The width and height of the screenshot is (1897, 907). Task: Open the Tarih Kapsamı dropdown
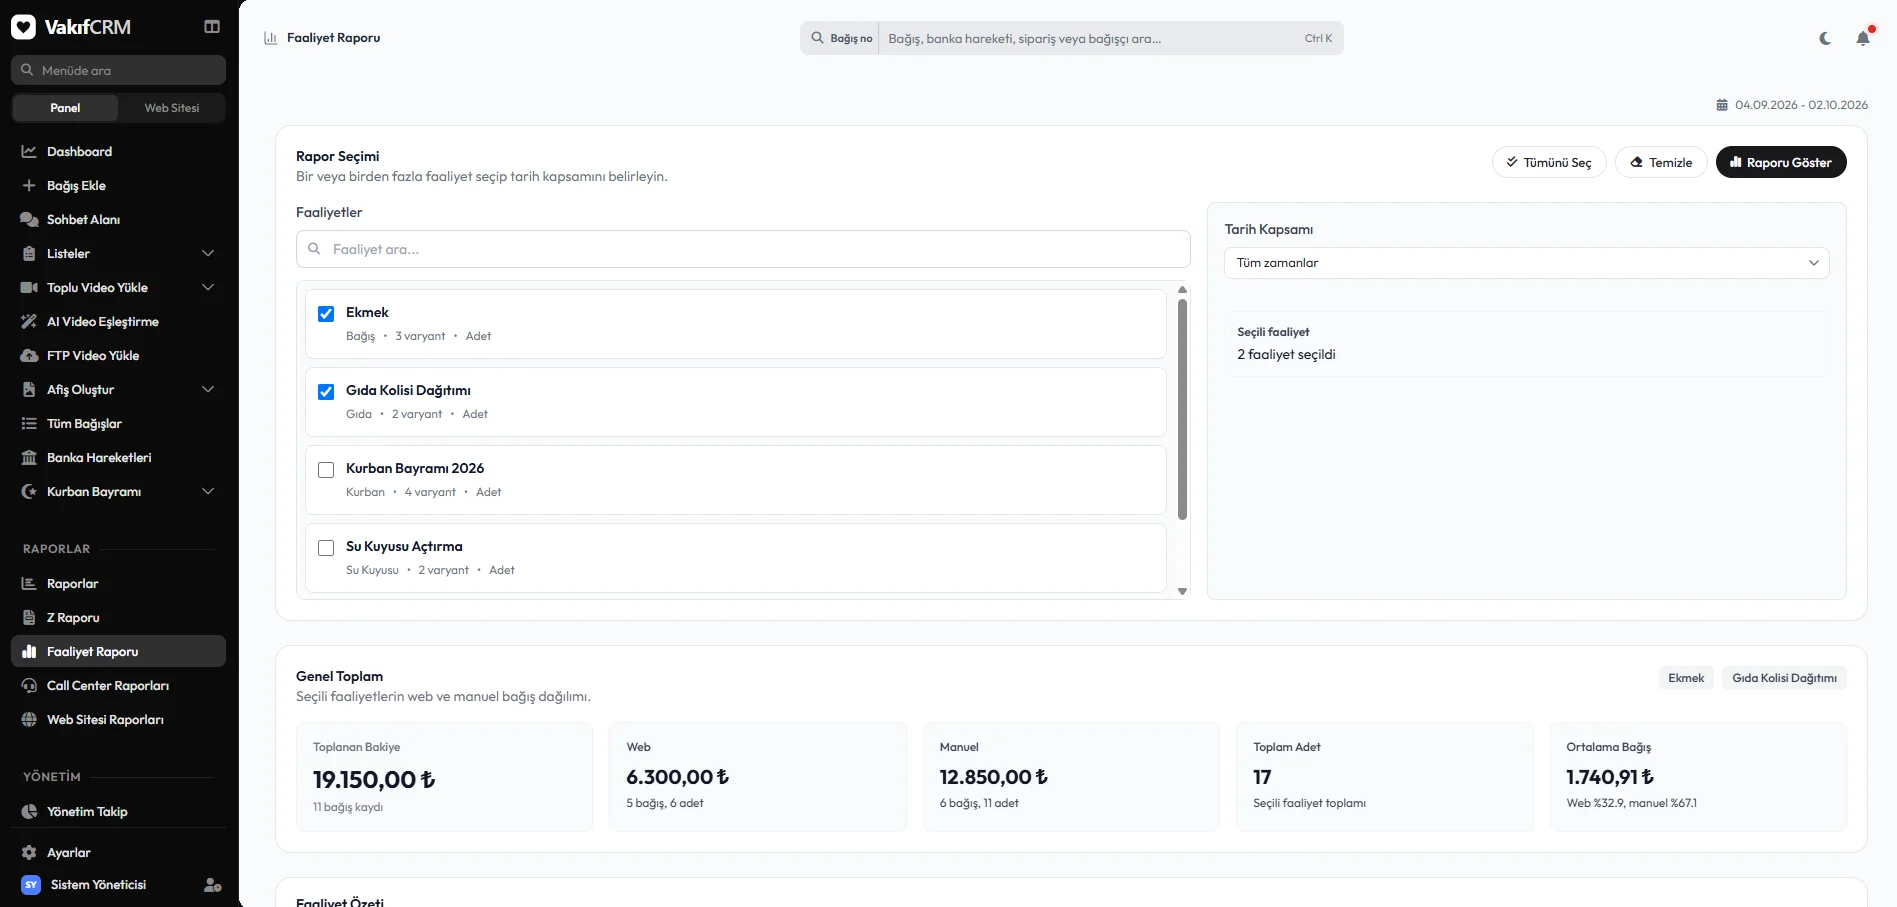point(1526,263)
